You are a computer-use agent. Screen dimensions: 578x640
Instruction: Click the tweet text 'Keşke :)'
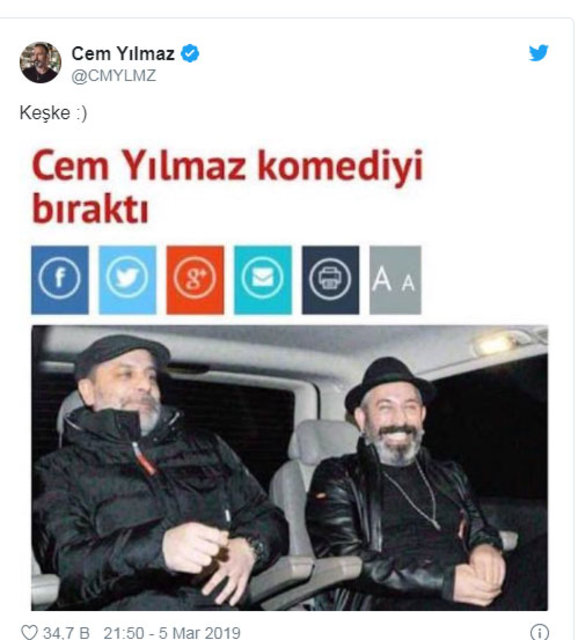click(53, 113)
